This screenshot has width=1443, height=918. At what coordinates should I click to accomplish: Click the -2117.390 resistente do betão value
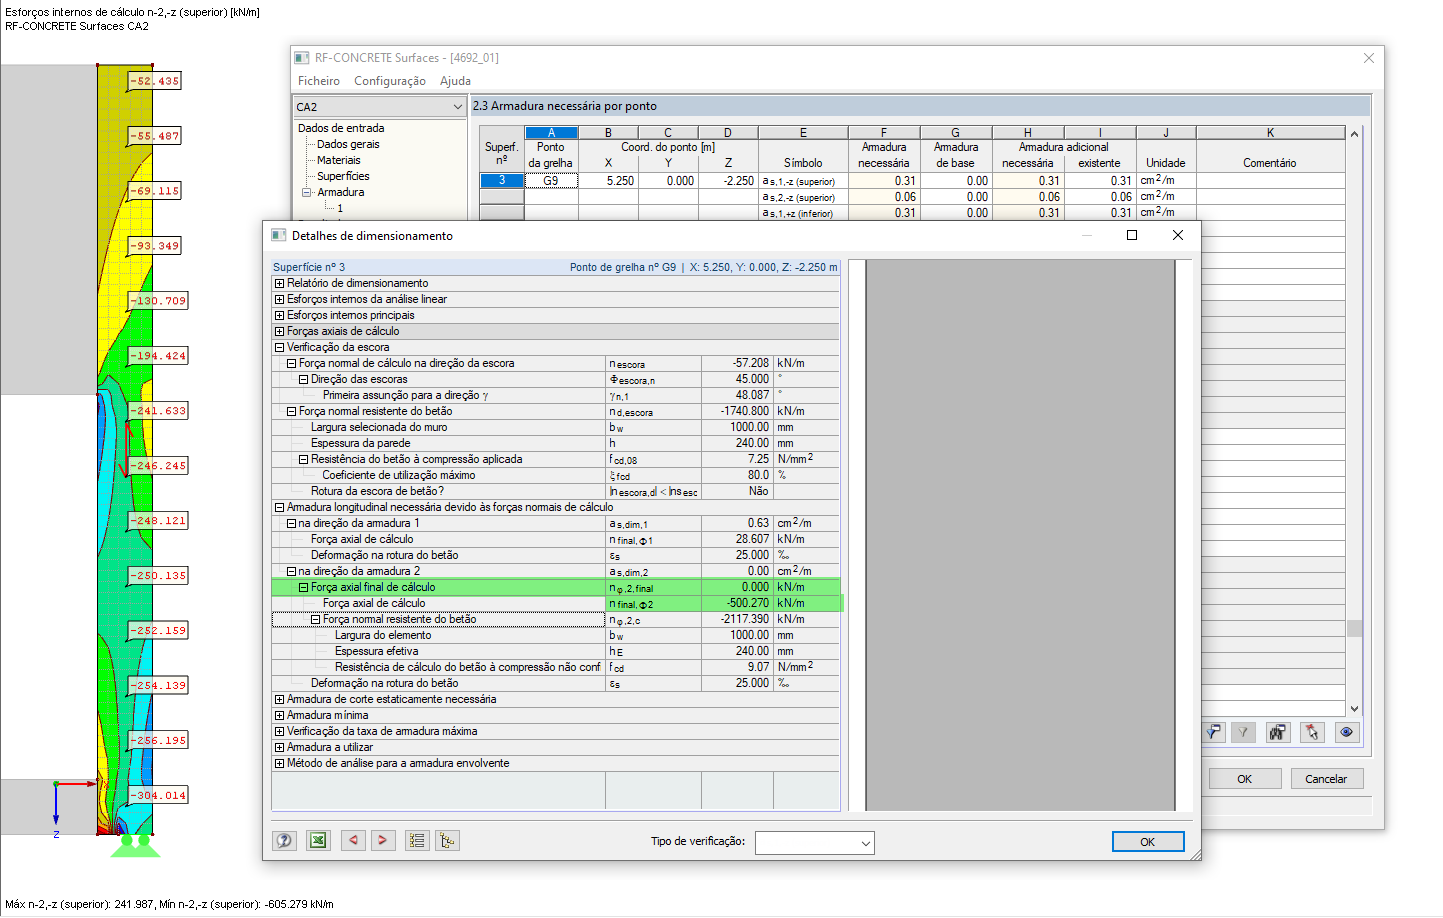coord(737,619)
